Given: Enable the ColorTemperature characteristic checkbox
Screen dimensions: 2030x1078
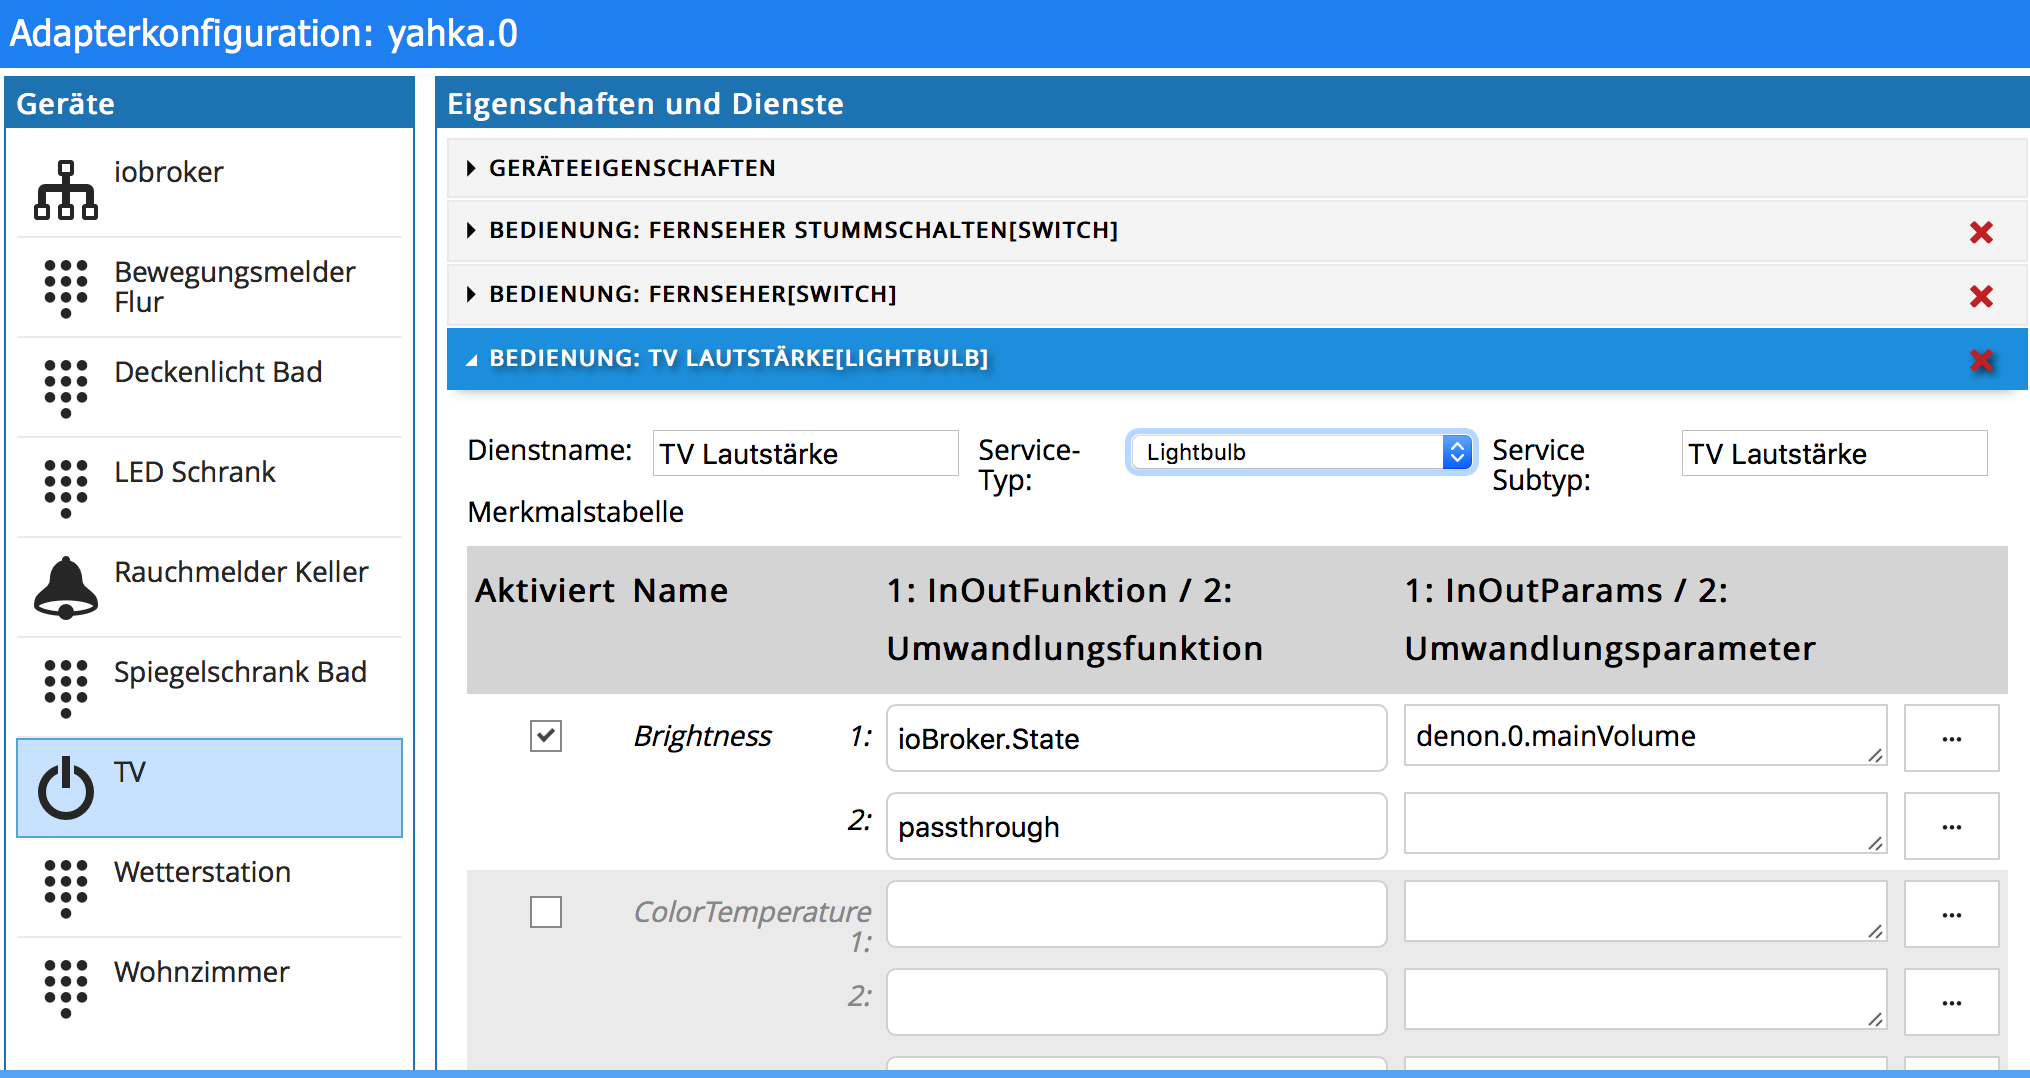Looking at the screenshot, I should [546, 912].
